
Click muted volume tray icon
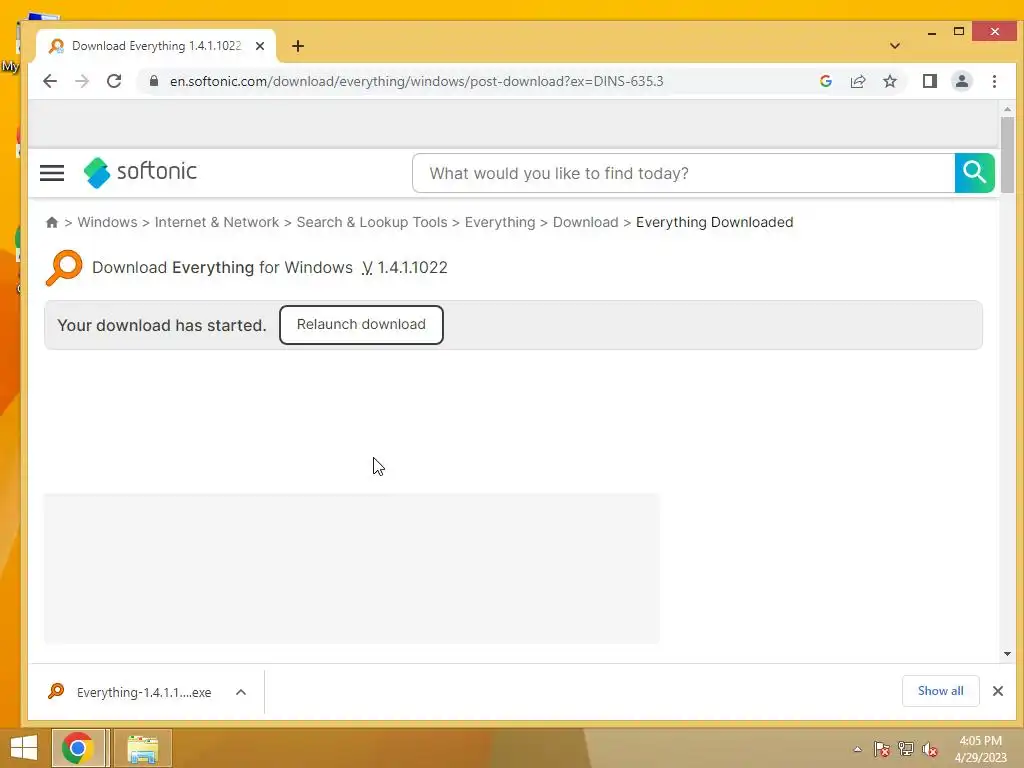[x=930, y=749]
